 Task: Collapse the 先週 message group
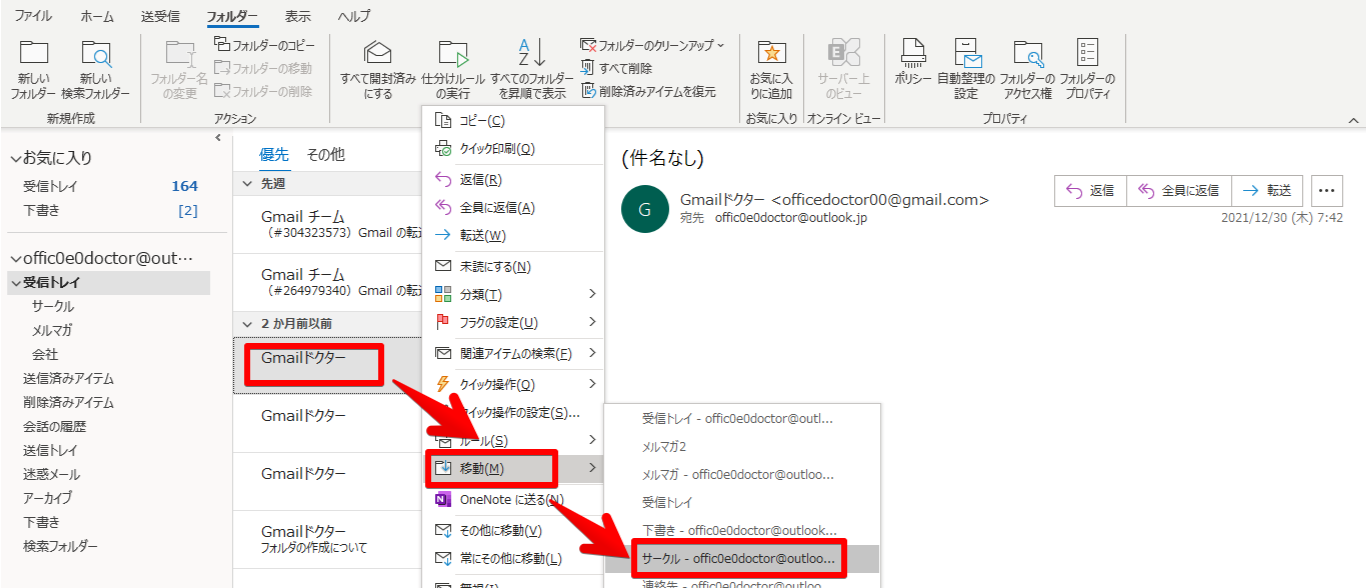coord(248,184)
